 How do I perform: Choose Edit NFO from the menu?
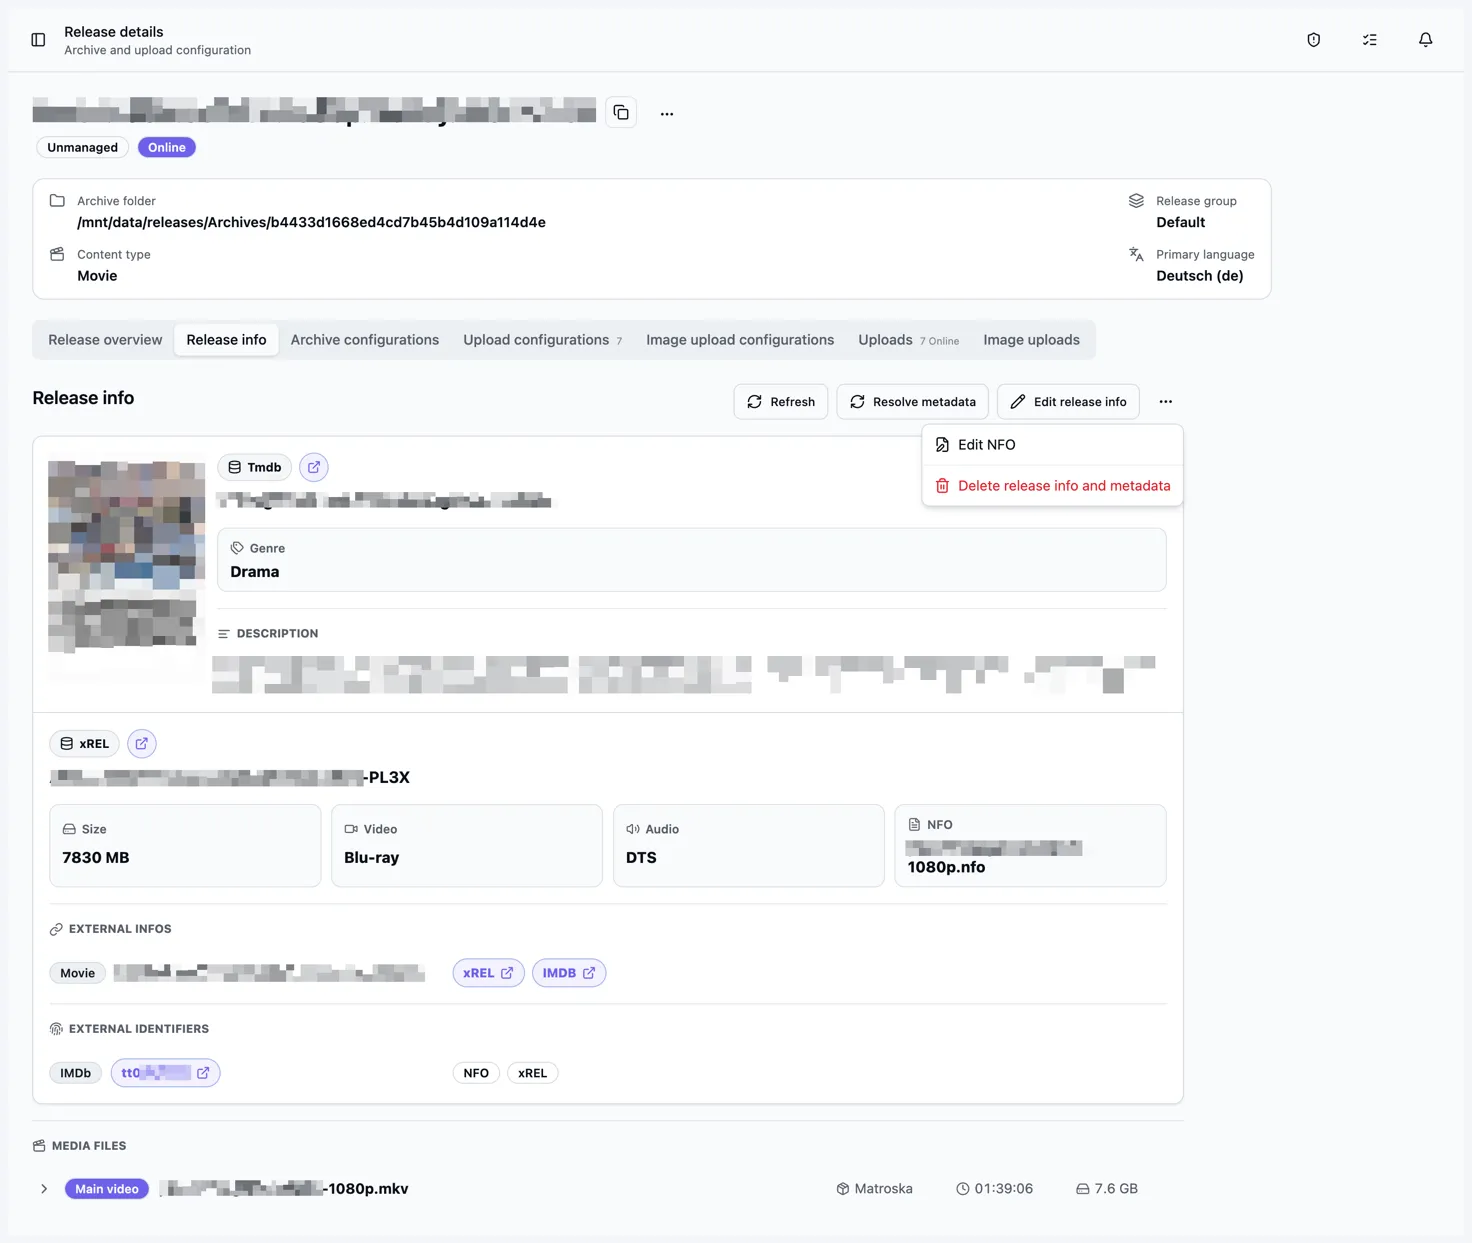(1052, 445)
